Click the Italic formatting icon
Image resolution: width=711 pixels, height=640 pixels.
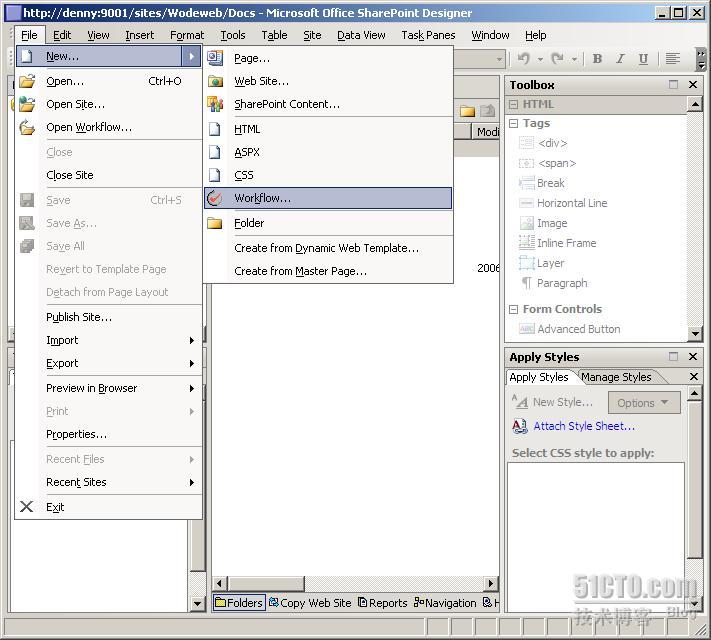pos(620,59)
